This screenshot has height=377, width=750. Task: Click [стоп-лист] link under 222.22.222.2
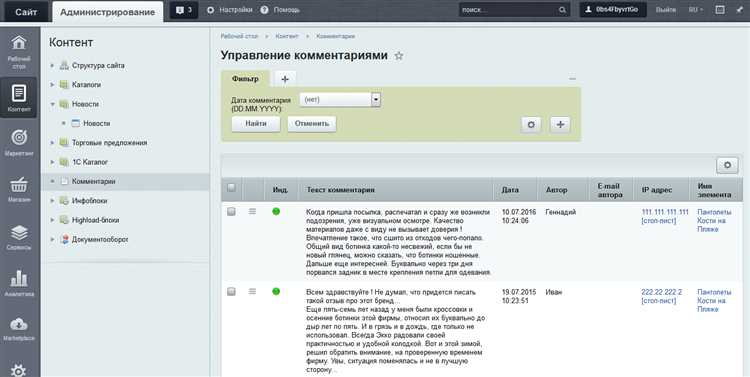659,301
